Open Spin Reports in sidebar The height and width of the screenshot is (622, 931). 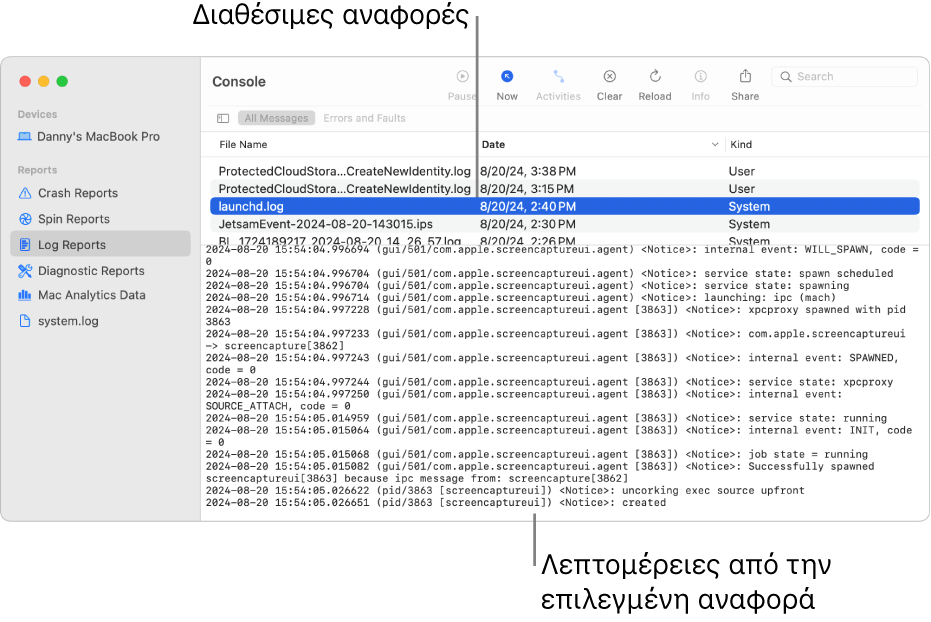[x=74, y=219]
